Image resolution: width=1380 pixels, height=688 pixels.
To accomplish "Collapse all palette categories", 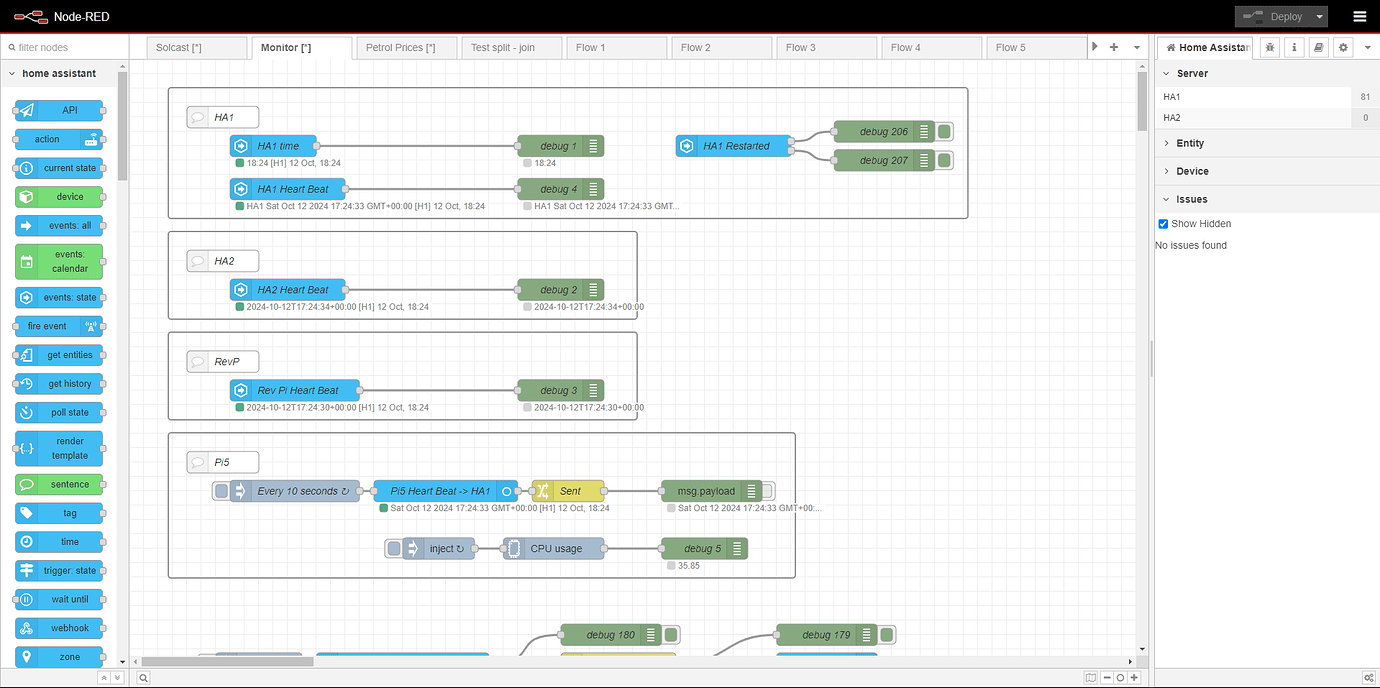I will (x=103, y=678).
